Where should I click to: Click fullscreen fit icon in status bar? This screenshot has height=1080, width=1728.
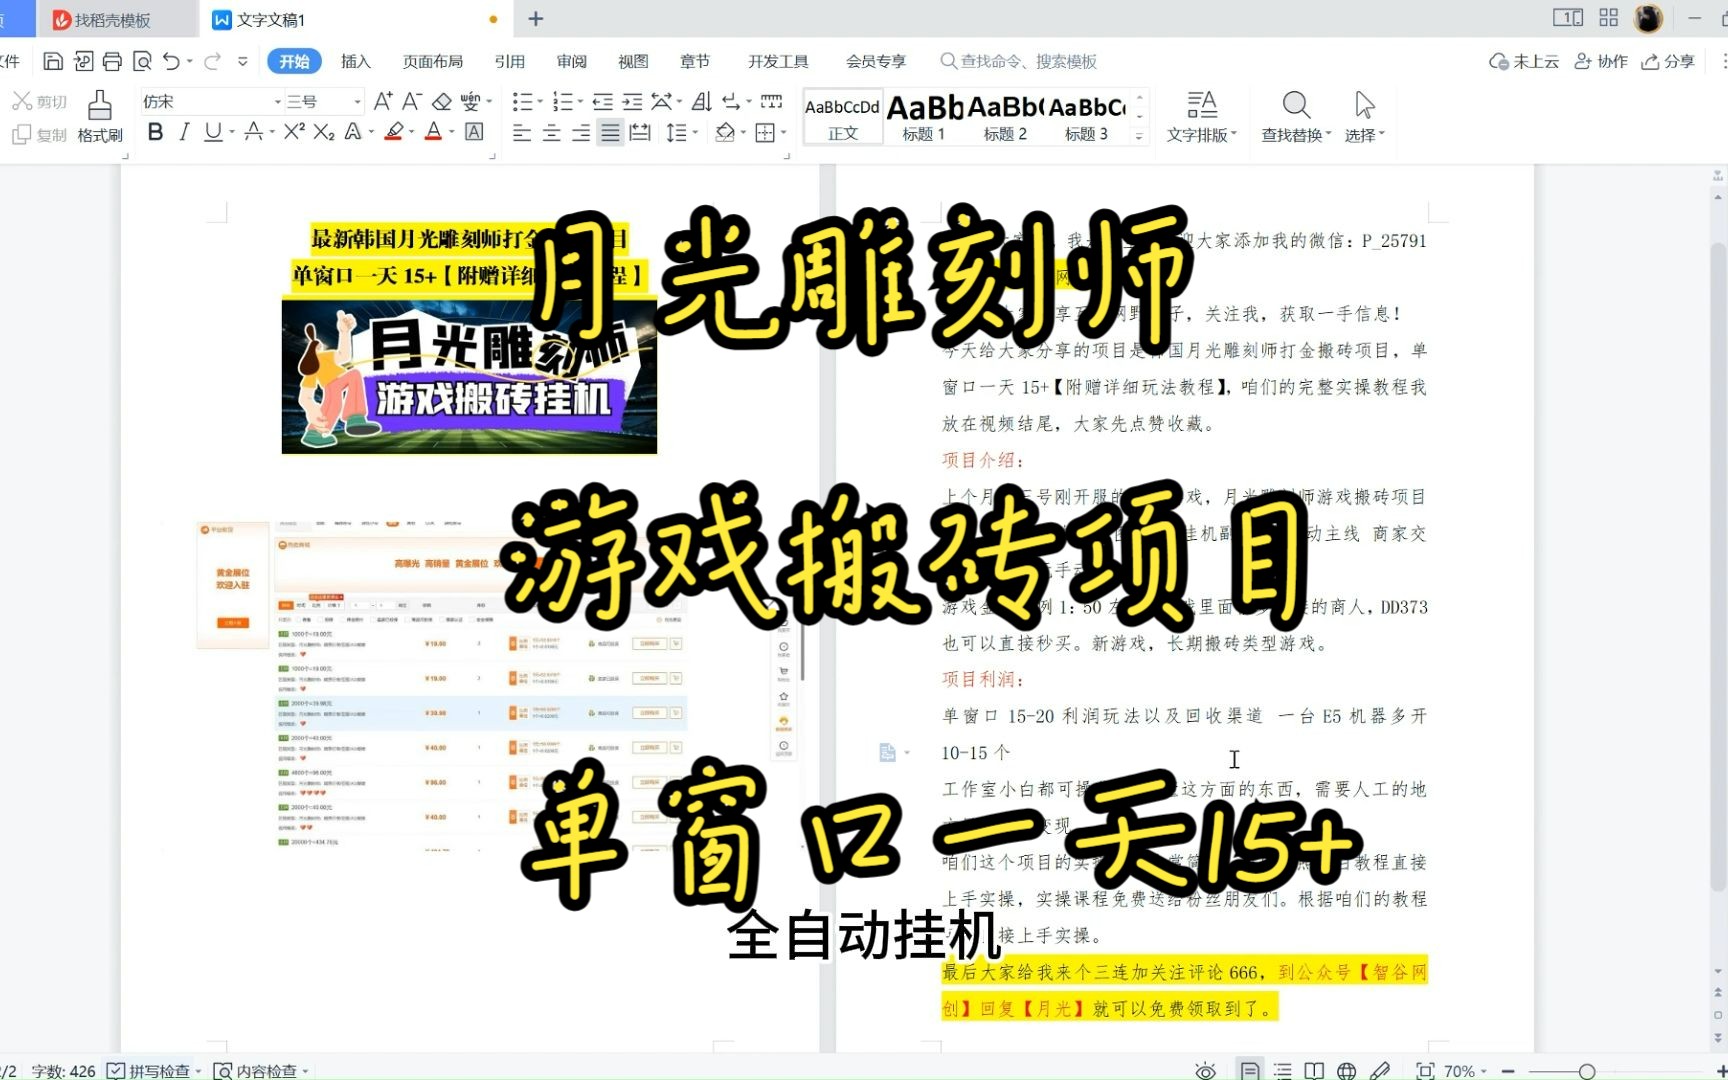pyautogui.click(x=1425, y=1071)
